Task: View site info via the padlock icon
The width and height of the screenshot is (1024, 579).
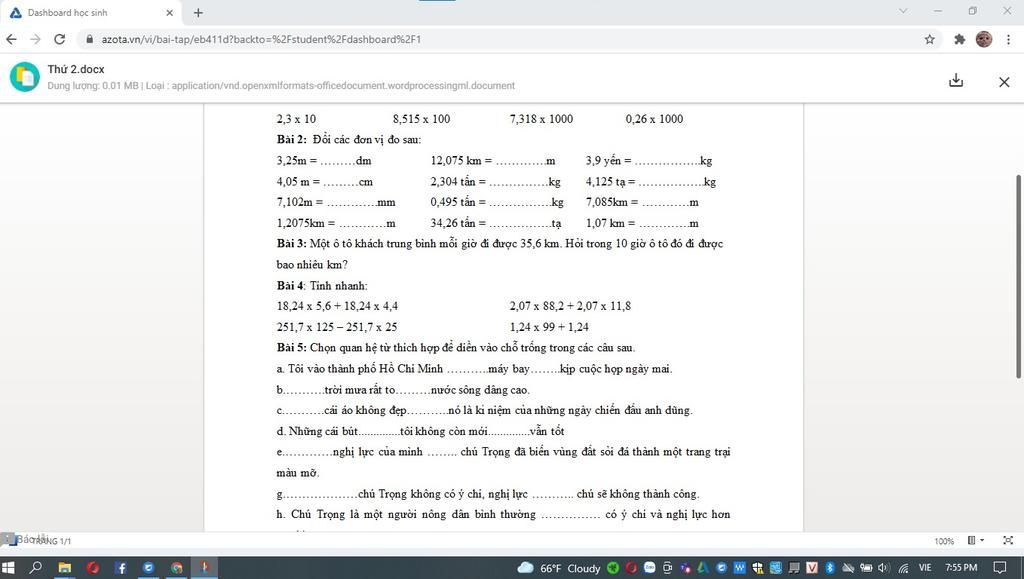Action: [89, 39]
